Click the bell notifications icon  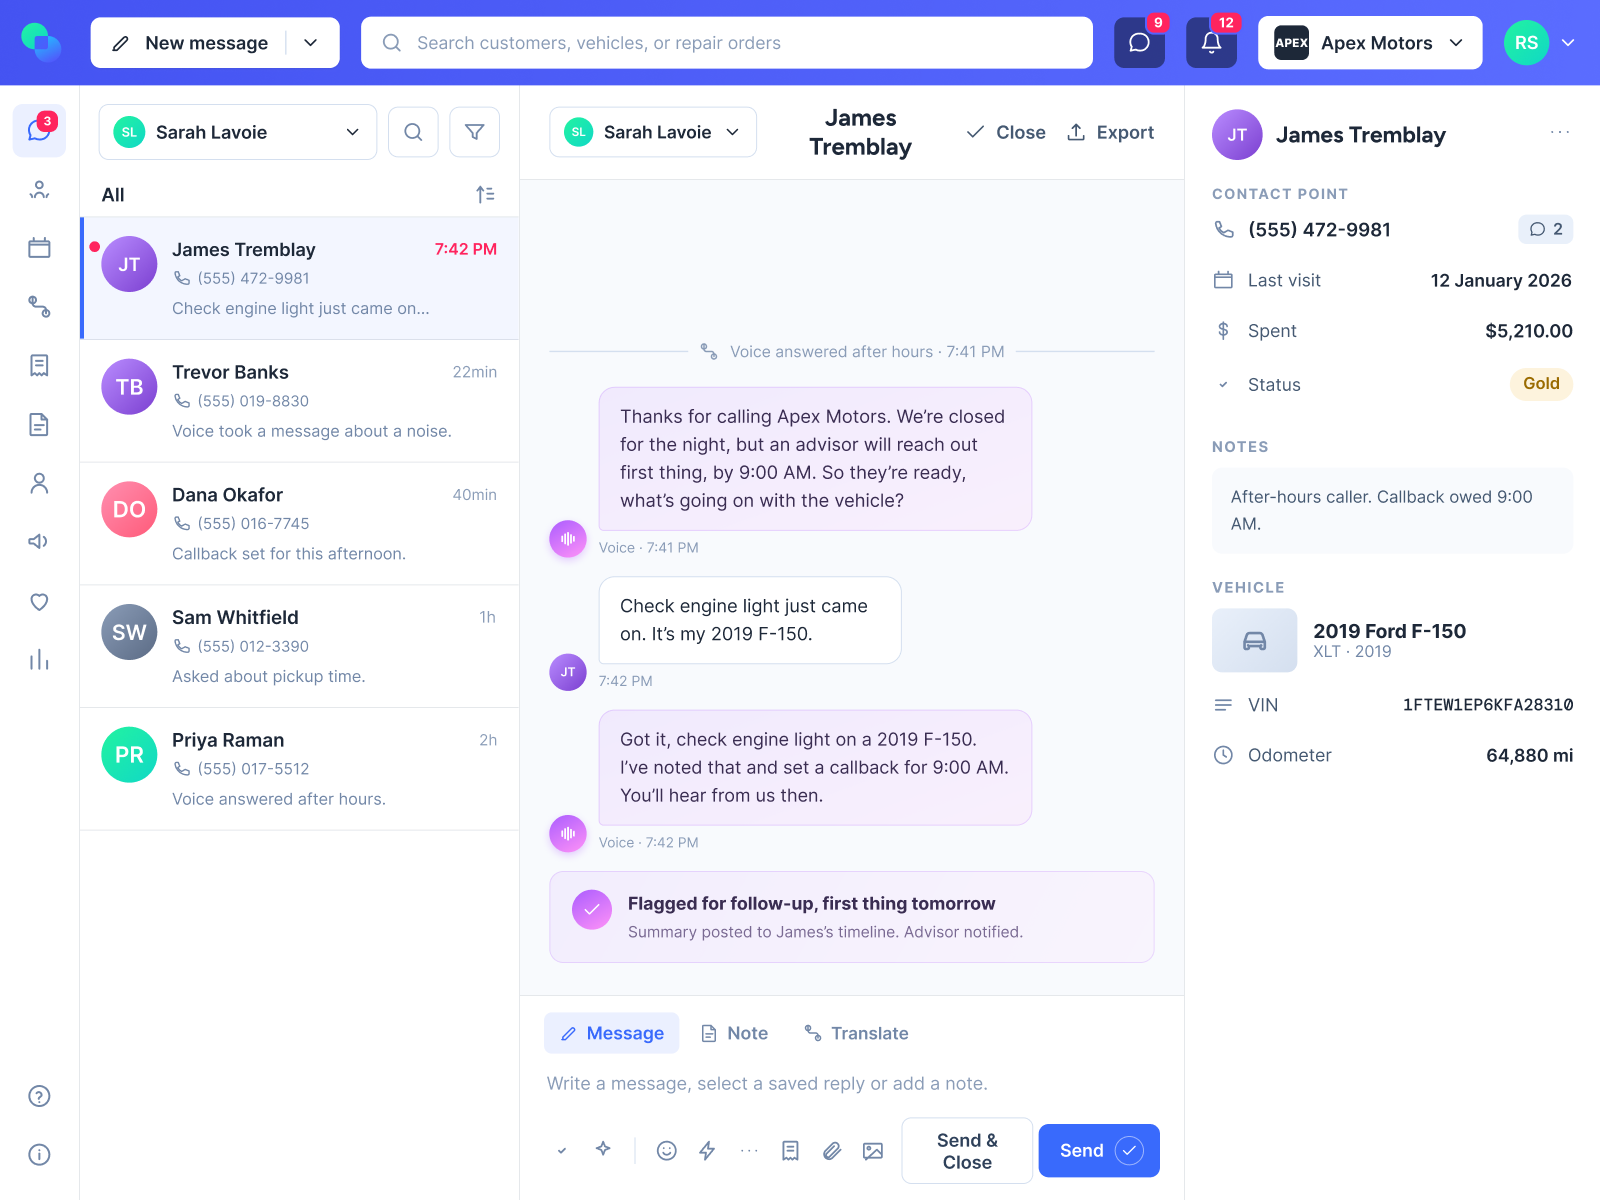click(x=1211, y=43)
